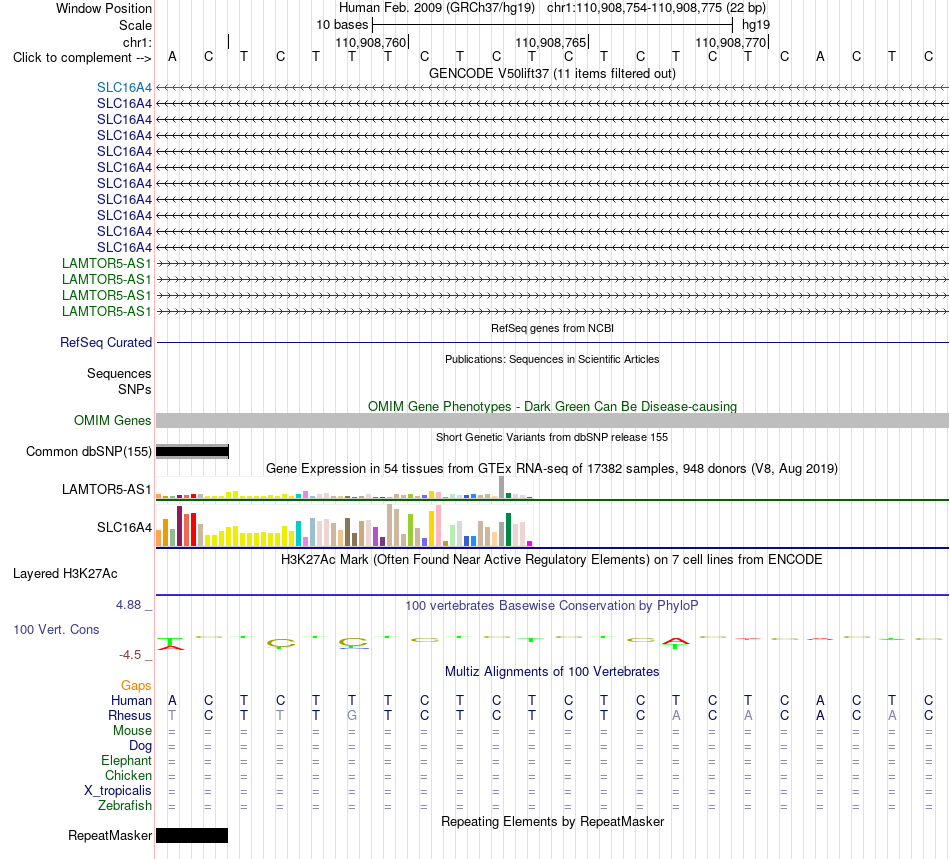Click the 'Dog' alignment row label
The height and width of the screenshot is (859, 950).
pyautogui.click(x=141, y=746)
